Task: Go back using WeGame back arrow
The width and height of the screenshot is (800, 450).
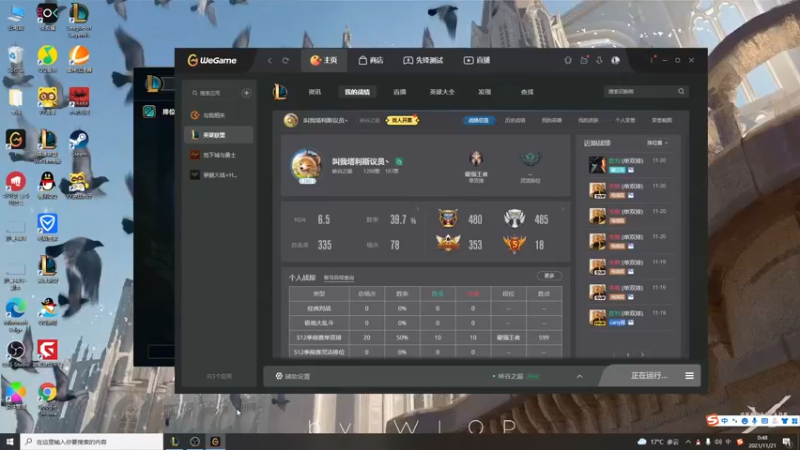Action: 269,60
